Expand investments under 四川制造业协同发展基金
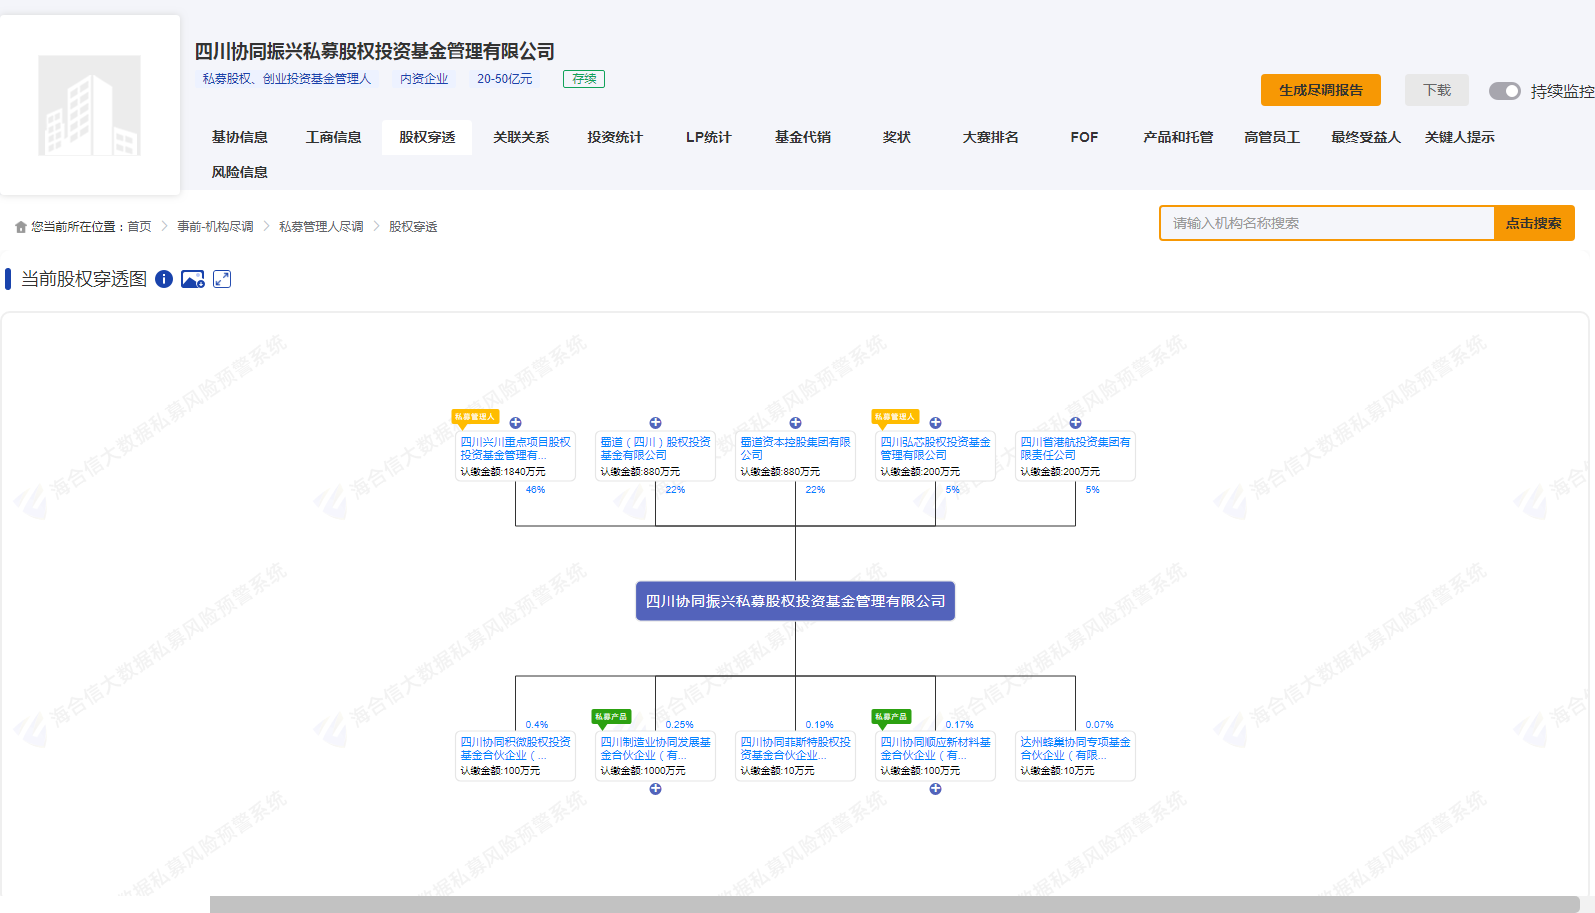 click(x=655, y=789)
